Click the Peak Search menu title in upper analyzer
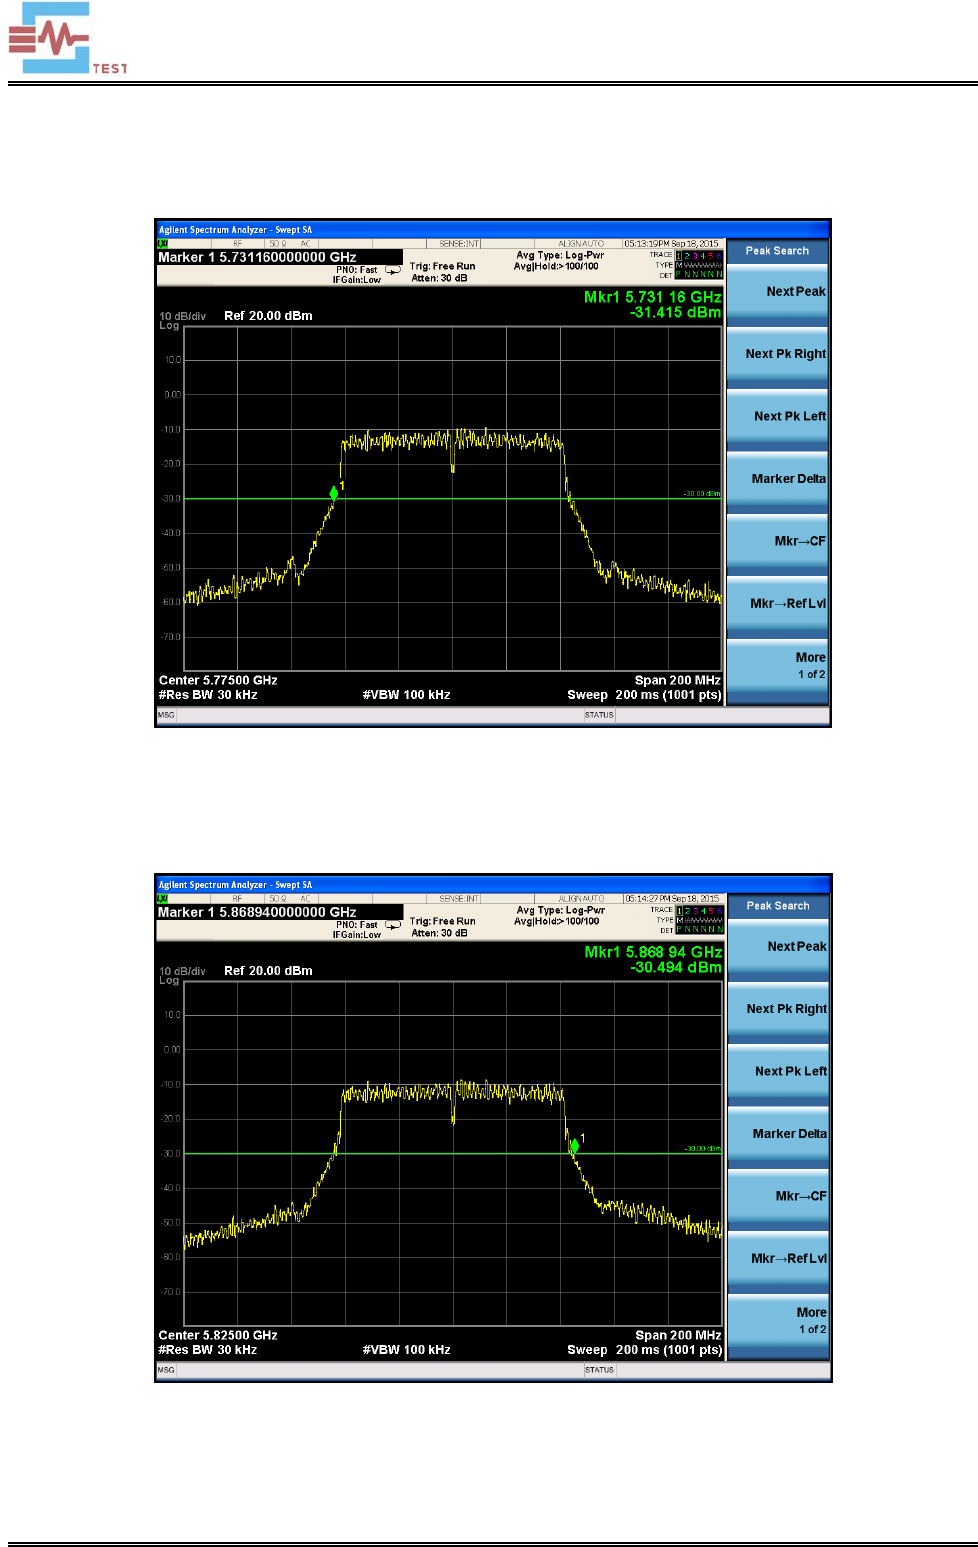Image resolution: width=978 pixels, height=1547 pixels. 777,251
